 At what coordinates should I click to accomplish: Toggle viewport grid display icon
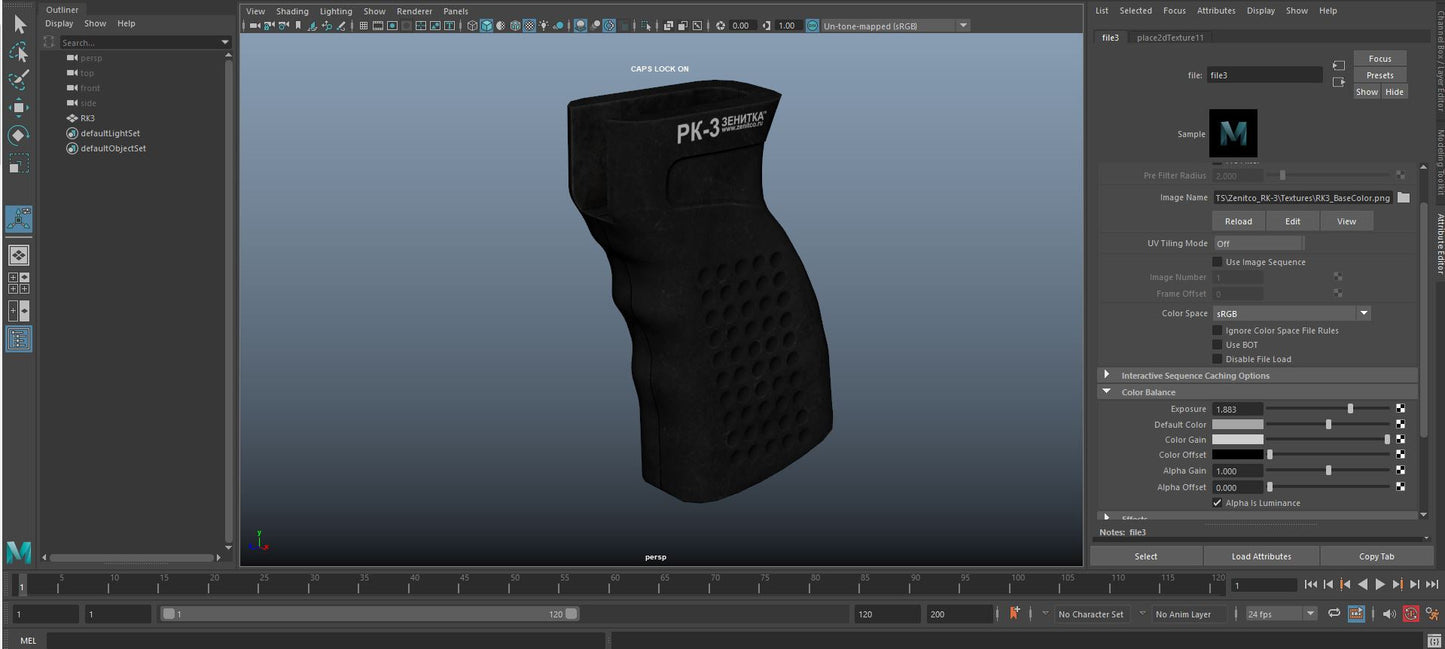click(363, 27)
